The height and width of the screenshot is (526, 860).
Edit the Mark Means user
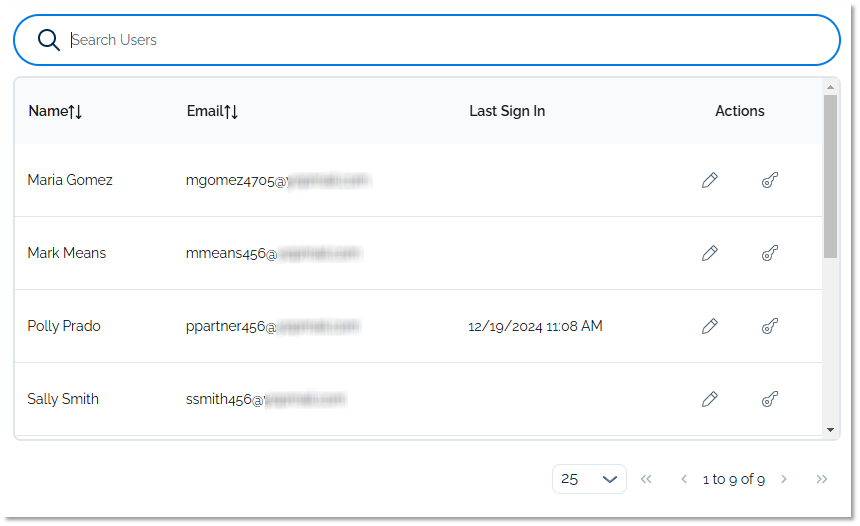(710, 253)
